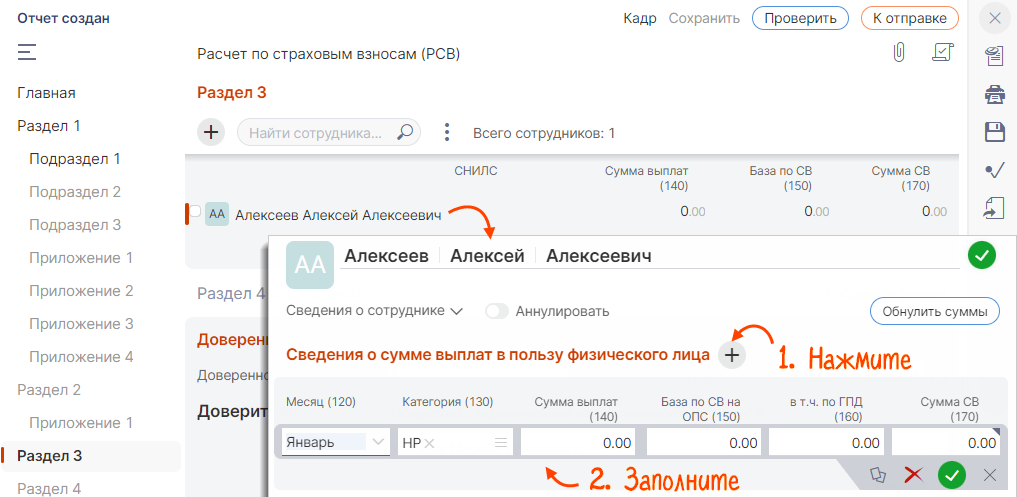The width and height of the screenshot is (1017, 497).
Task: Add employee with round plus button
Action: [x=211, y=132]
